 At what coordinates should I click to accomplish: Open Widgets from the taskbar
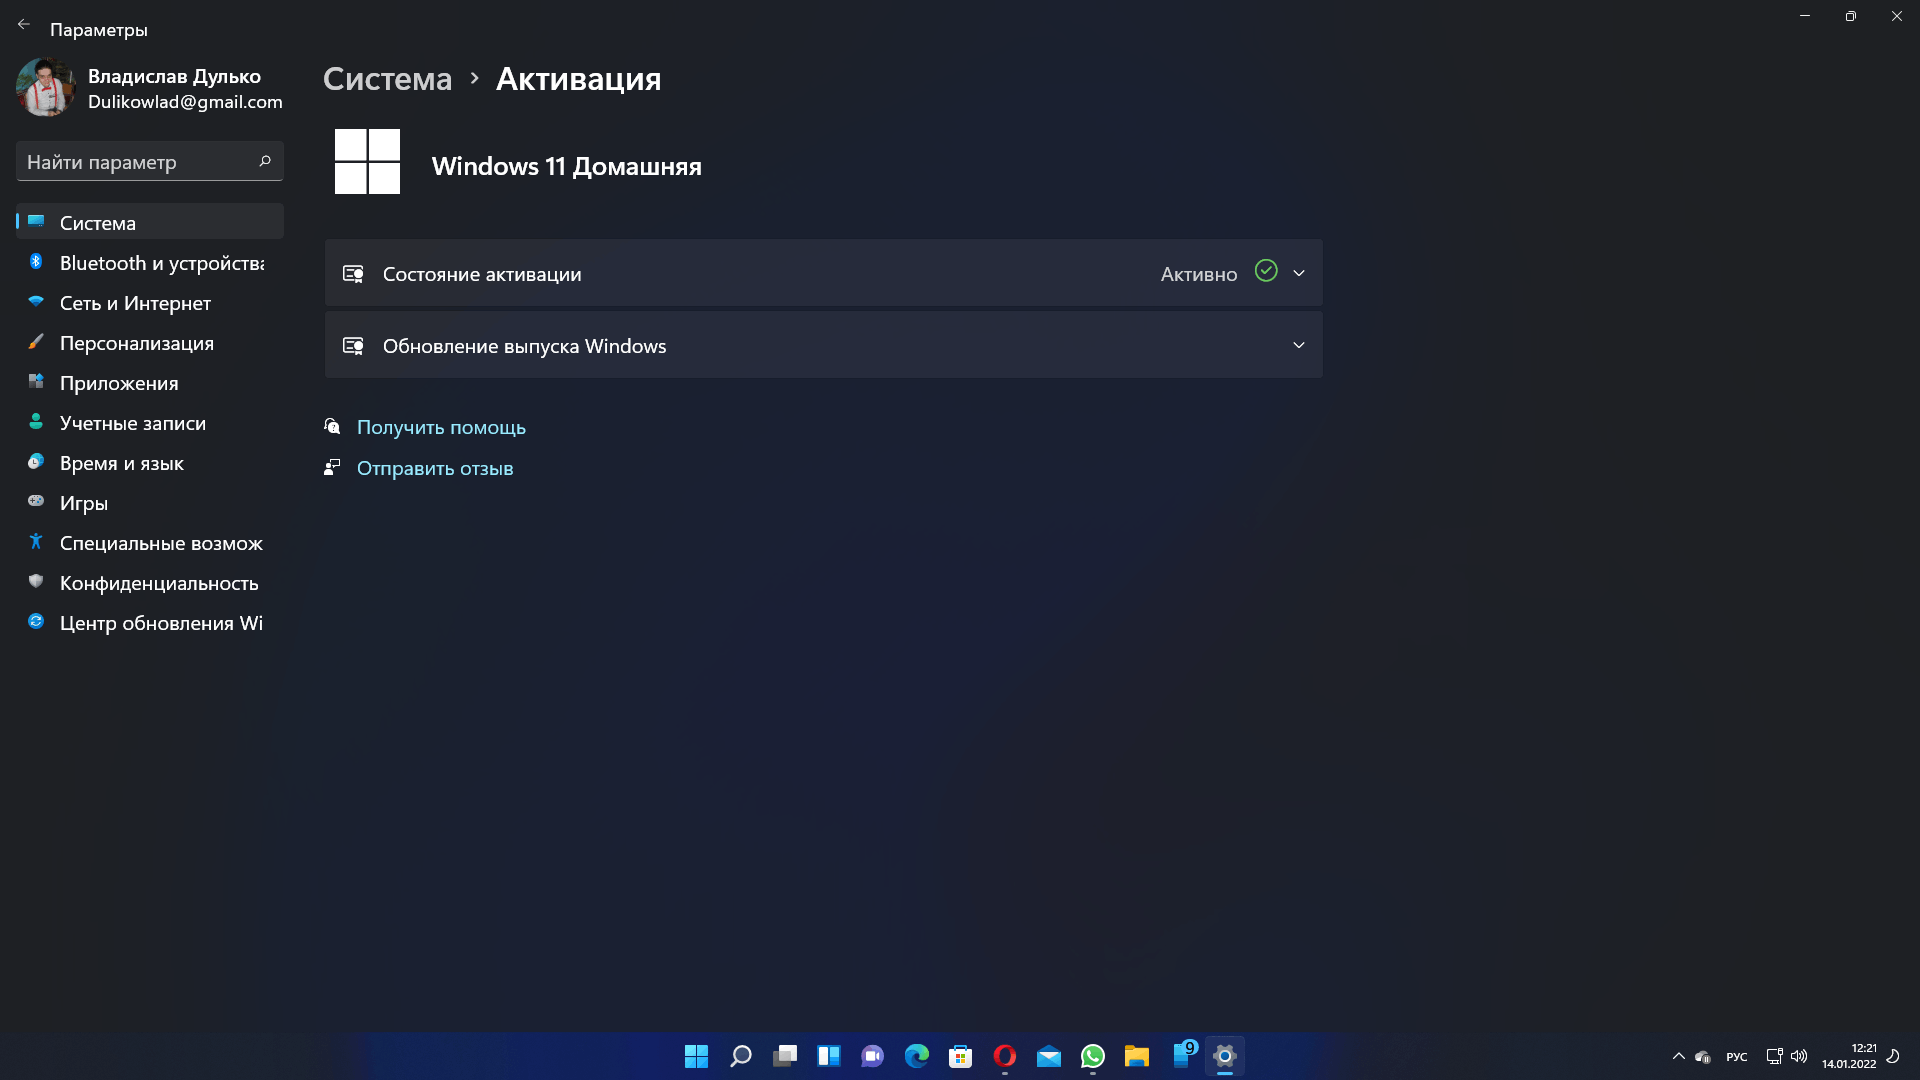828,1056
